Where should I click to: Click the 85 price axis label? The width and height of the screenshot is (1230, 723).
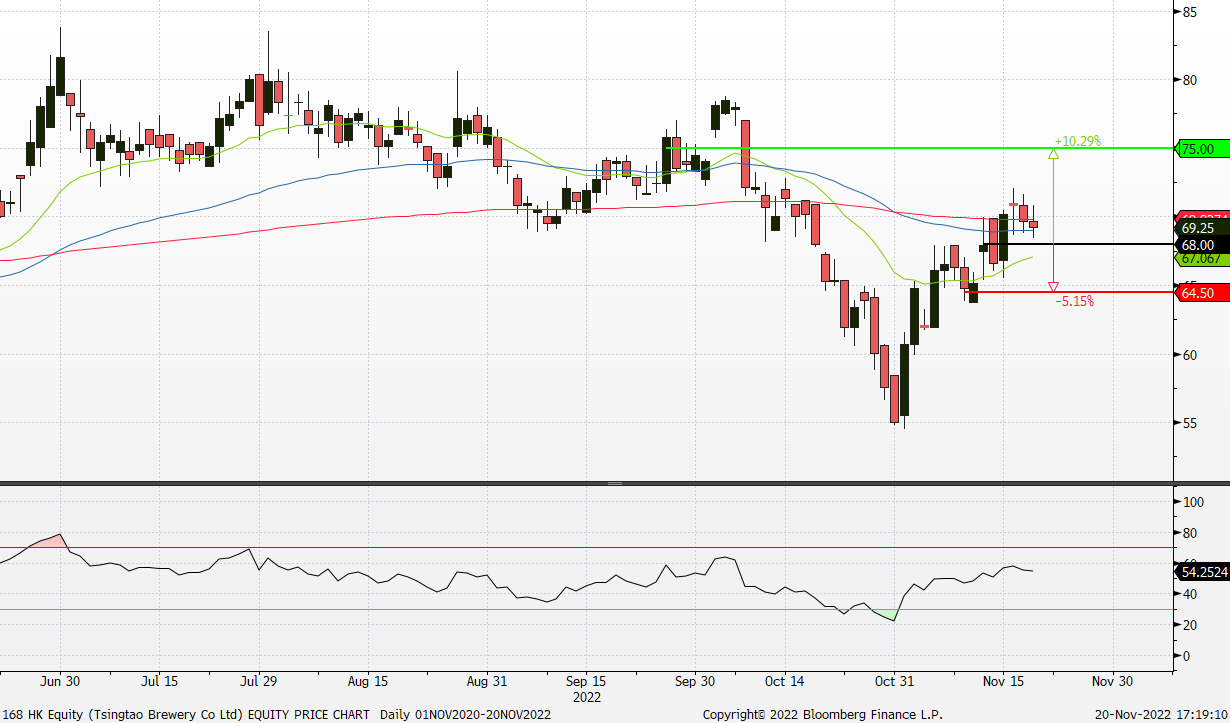click(1191, 12)
